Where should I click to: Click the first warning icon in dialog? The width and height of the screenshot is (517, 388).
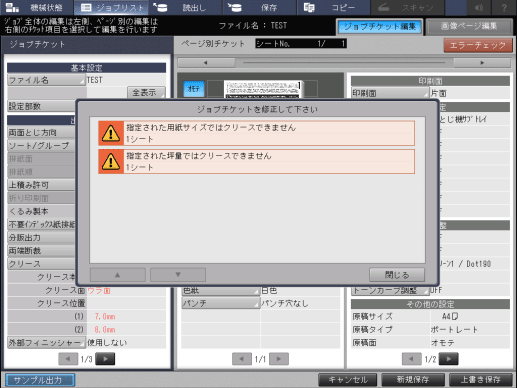111,133
